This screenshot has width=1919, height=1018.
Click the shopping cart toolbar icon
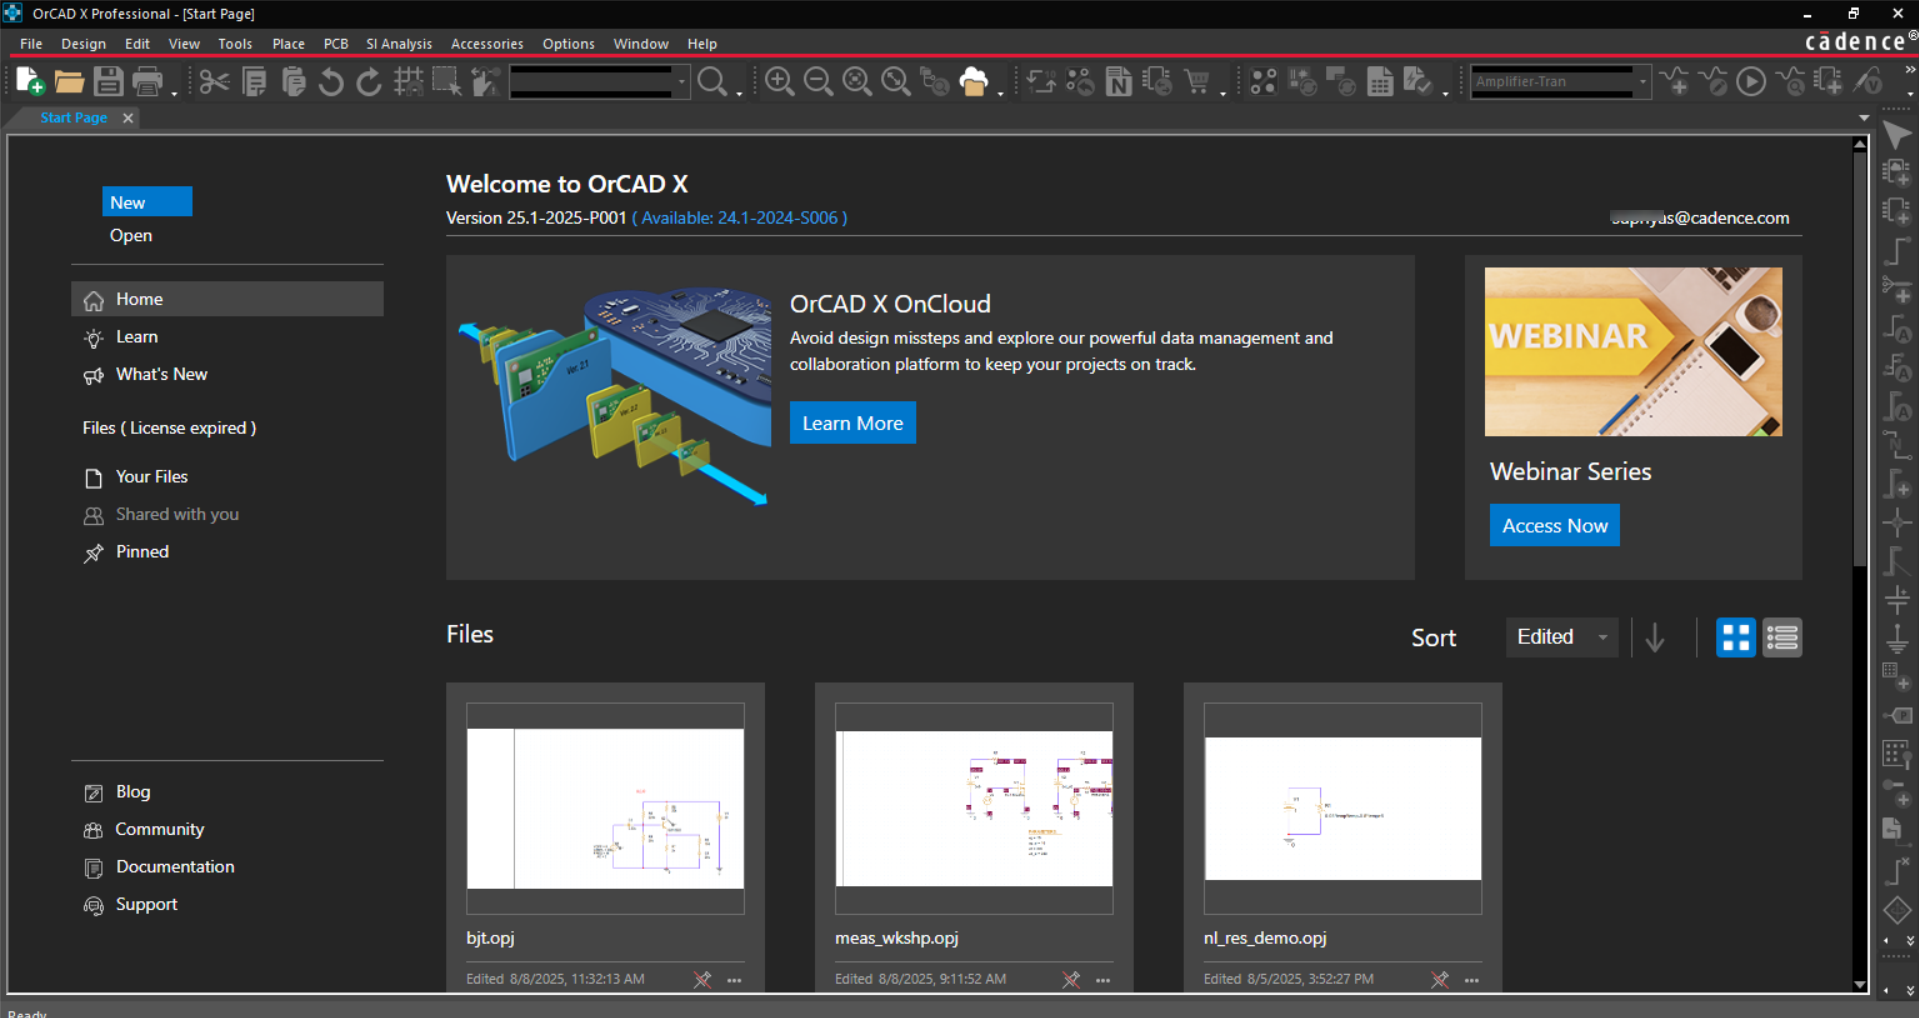(x=1197, y=81)
